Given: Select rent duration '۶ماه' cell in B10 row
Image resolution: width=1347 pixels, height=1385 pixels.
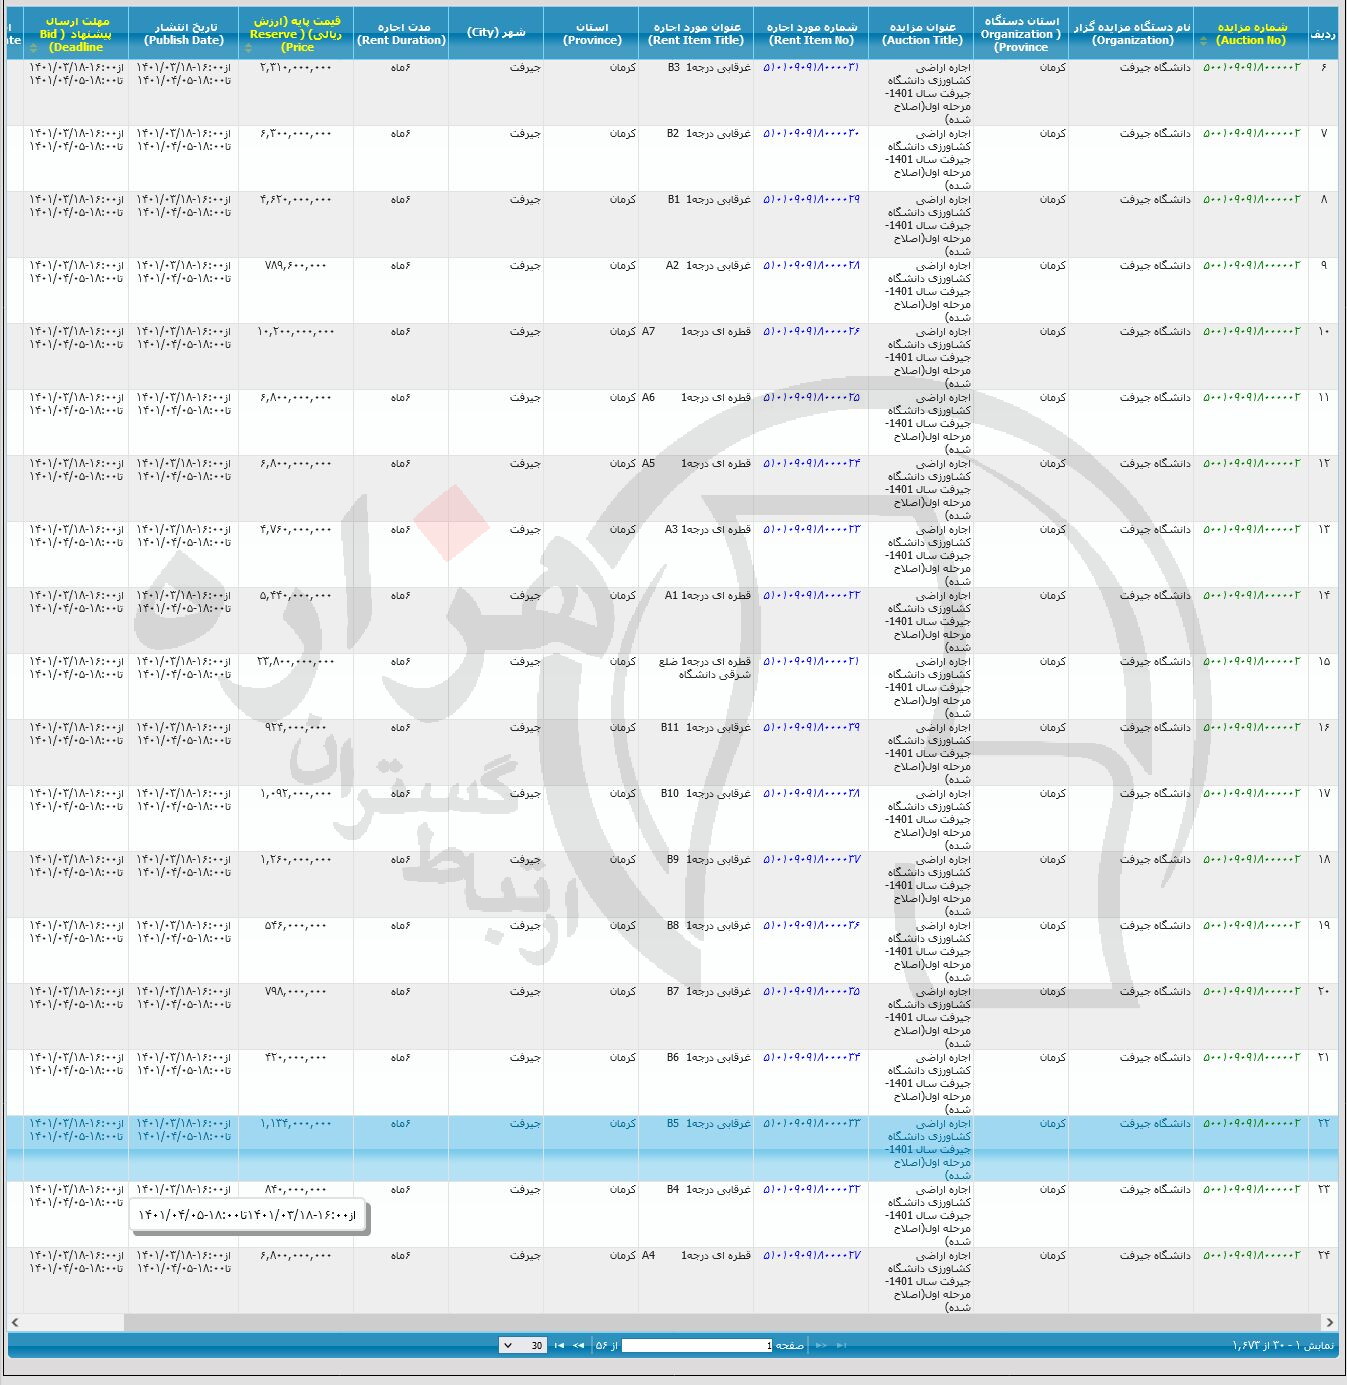Looking at the screenshot, I should 401,818.
